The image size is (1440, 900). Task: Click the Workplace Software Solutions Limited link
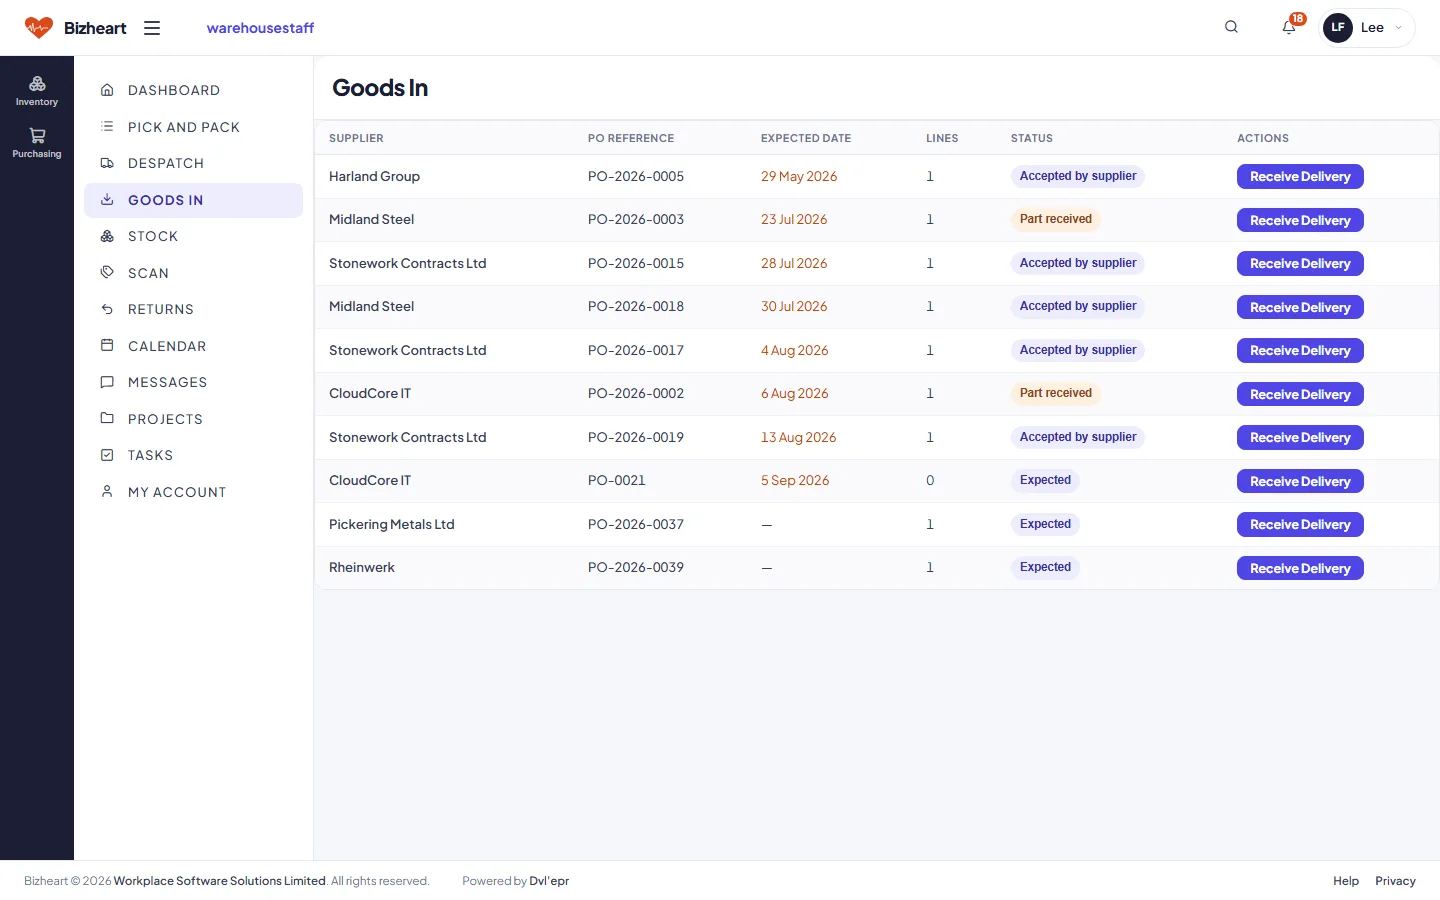[220, 881]
